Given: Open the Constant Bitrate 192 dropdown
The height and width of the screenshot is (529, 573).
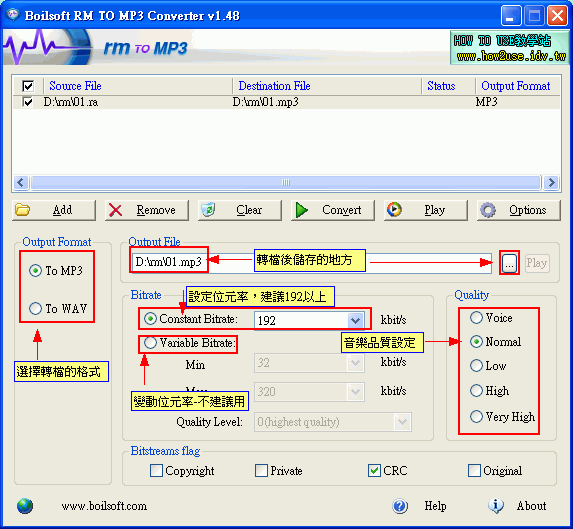Looking at the screenshot, I should 355,321.
